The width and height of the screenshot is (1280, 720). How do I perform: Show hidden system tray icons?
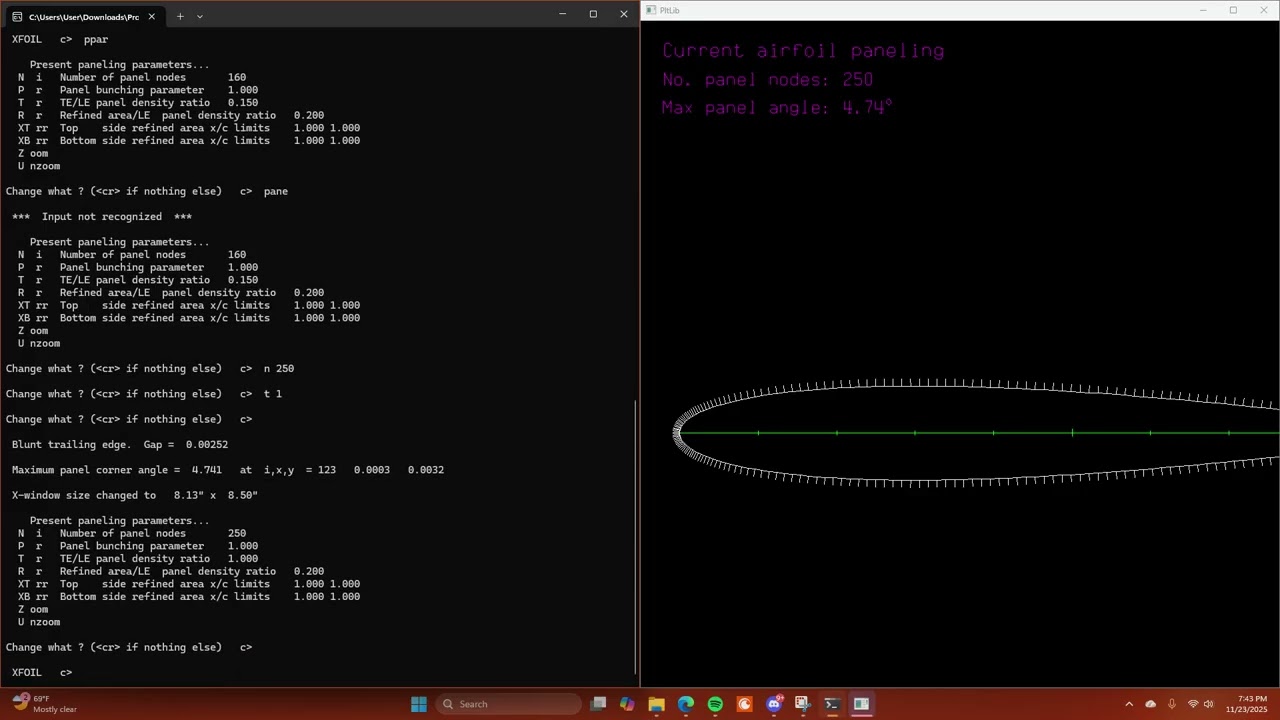[1129, 704]
